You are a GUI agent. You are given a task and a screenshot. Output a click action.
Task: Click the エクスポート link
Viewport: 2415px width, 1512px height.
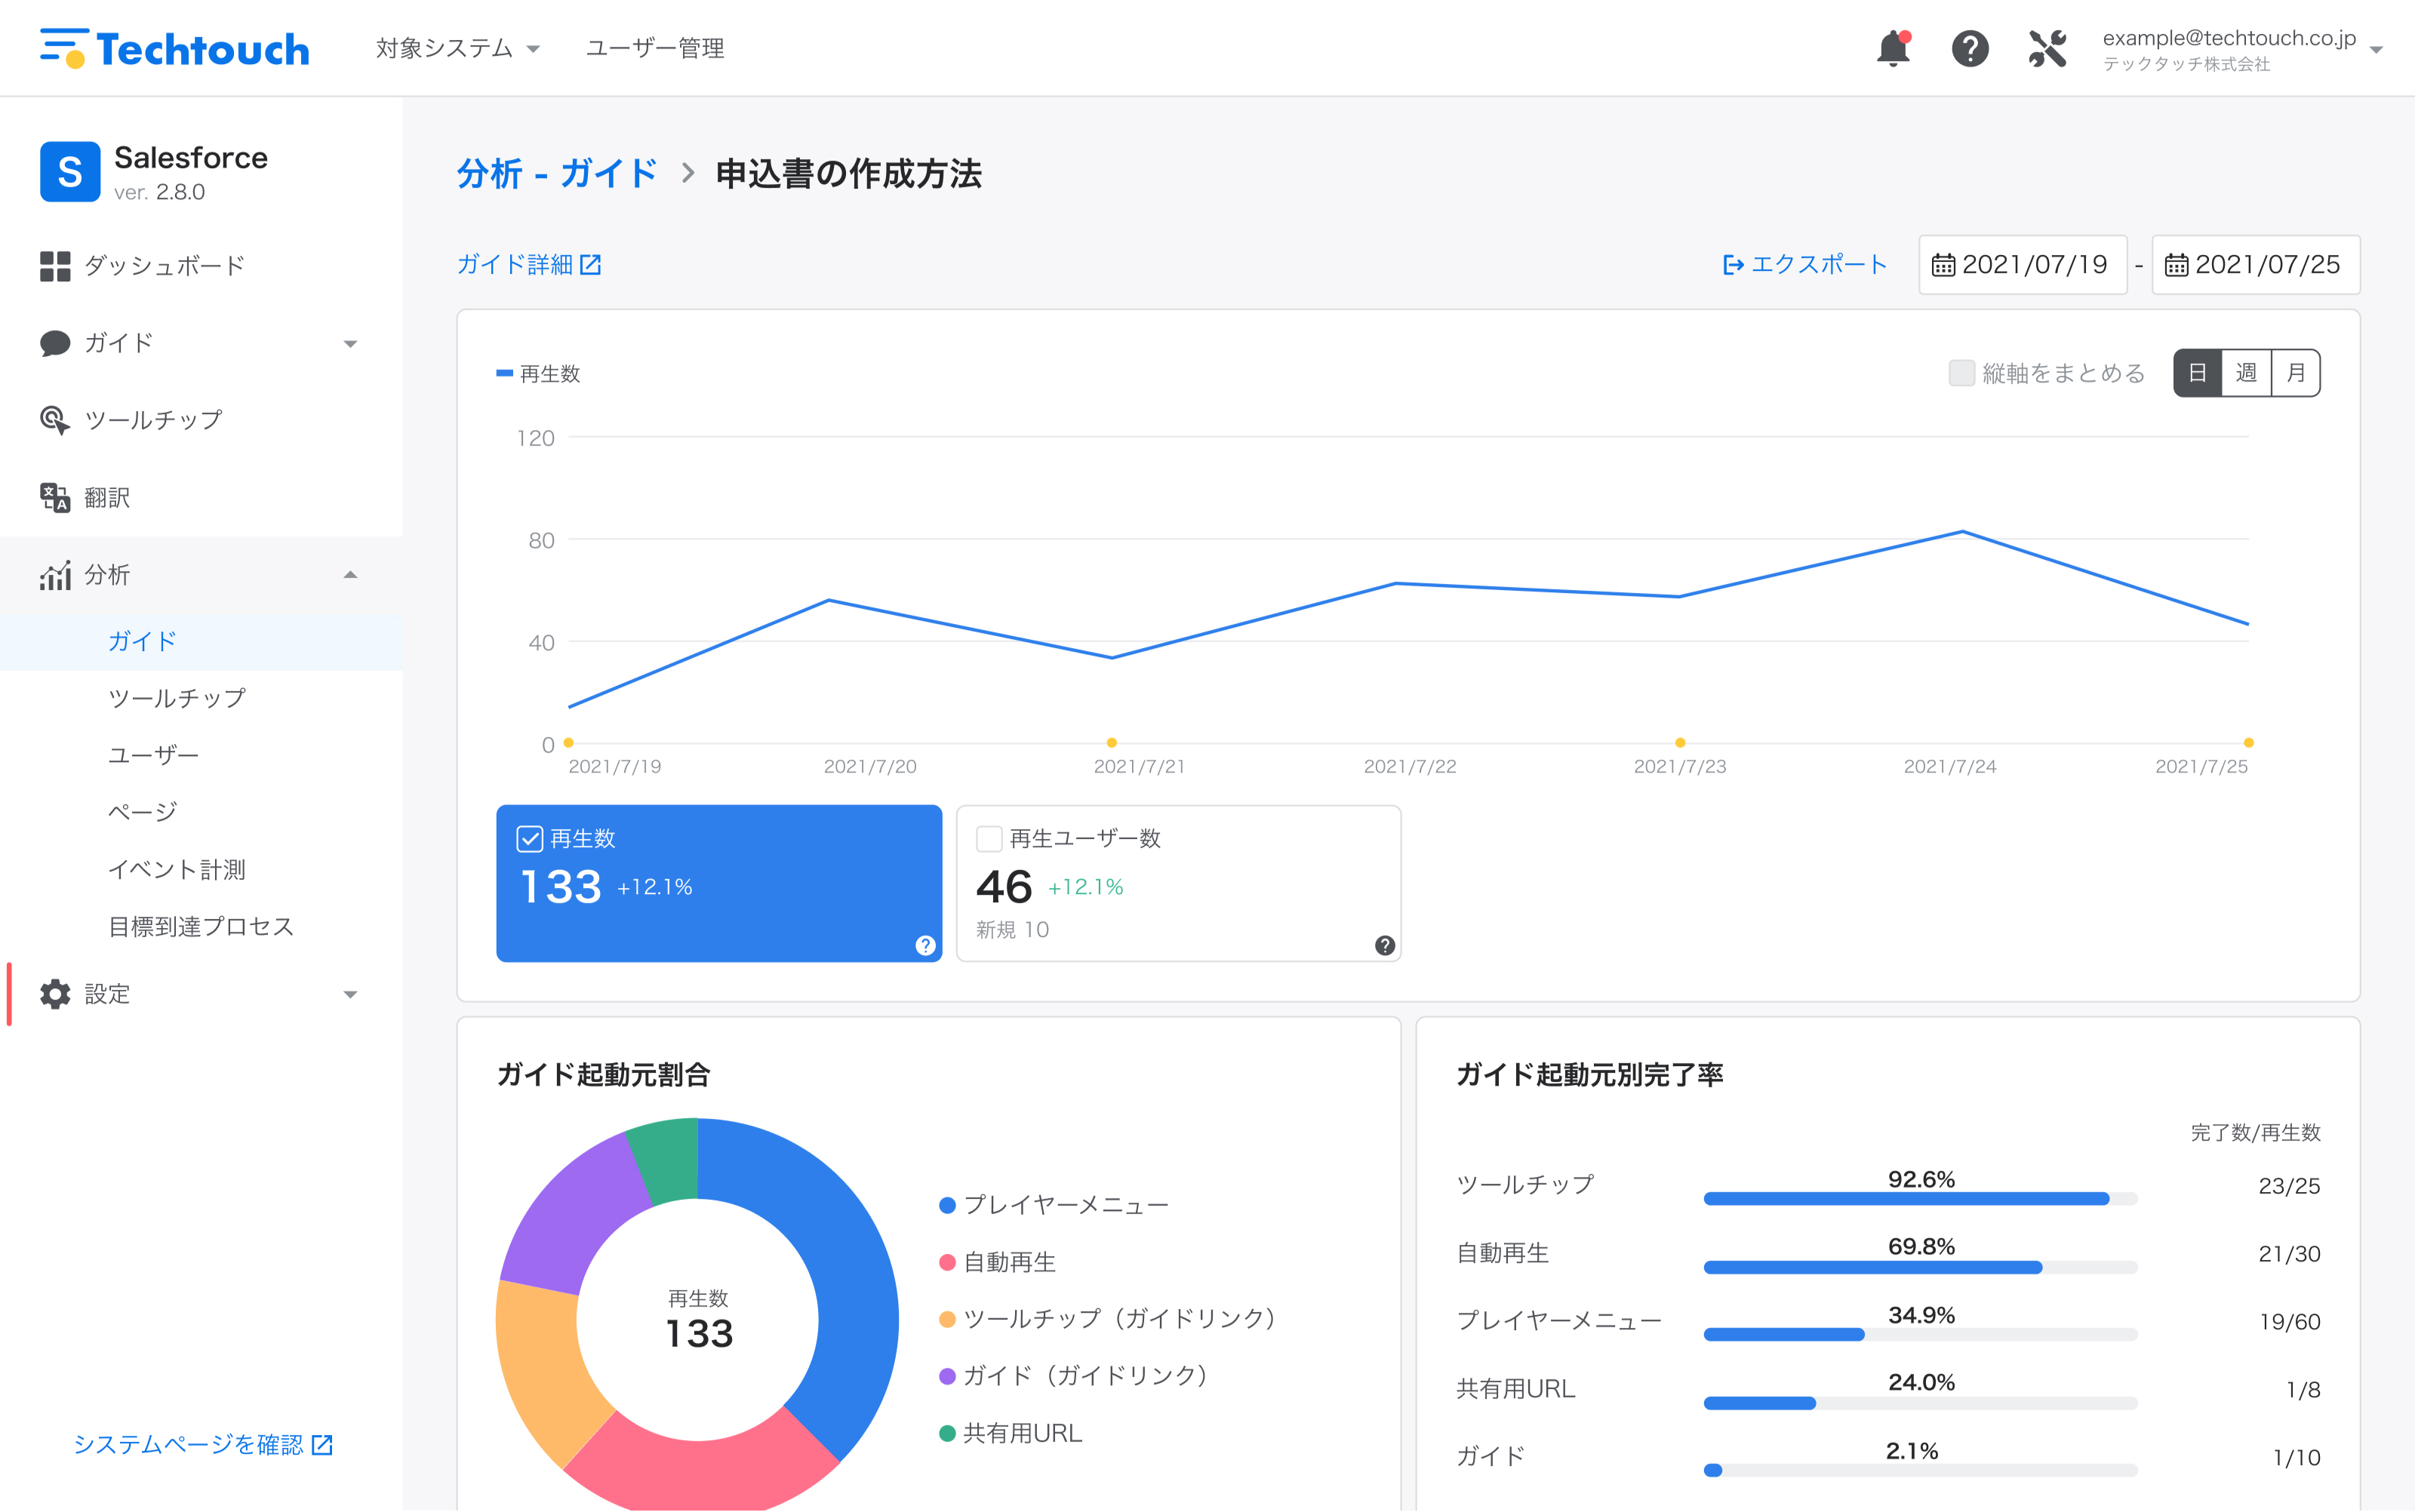tap(1803, 264)
